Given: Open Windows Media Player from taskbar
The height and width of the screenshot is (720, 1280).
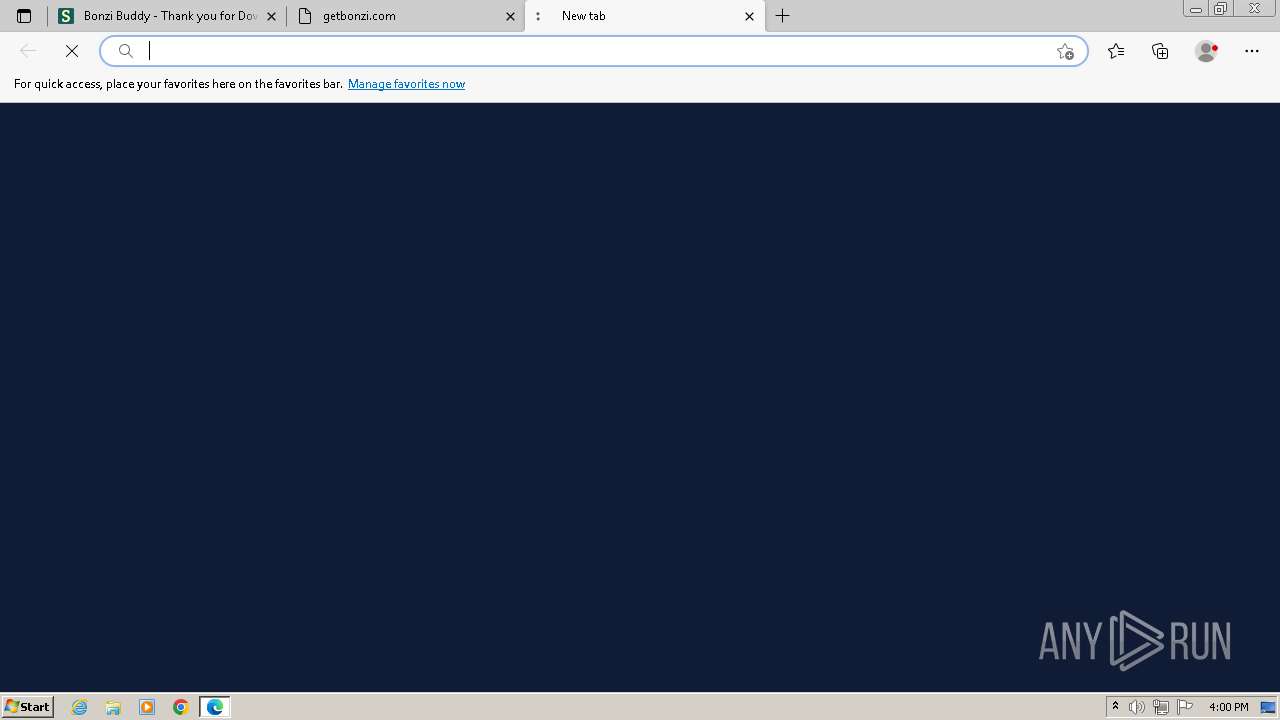Looking at the screenshot, I should tap(147, 707).
